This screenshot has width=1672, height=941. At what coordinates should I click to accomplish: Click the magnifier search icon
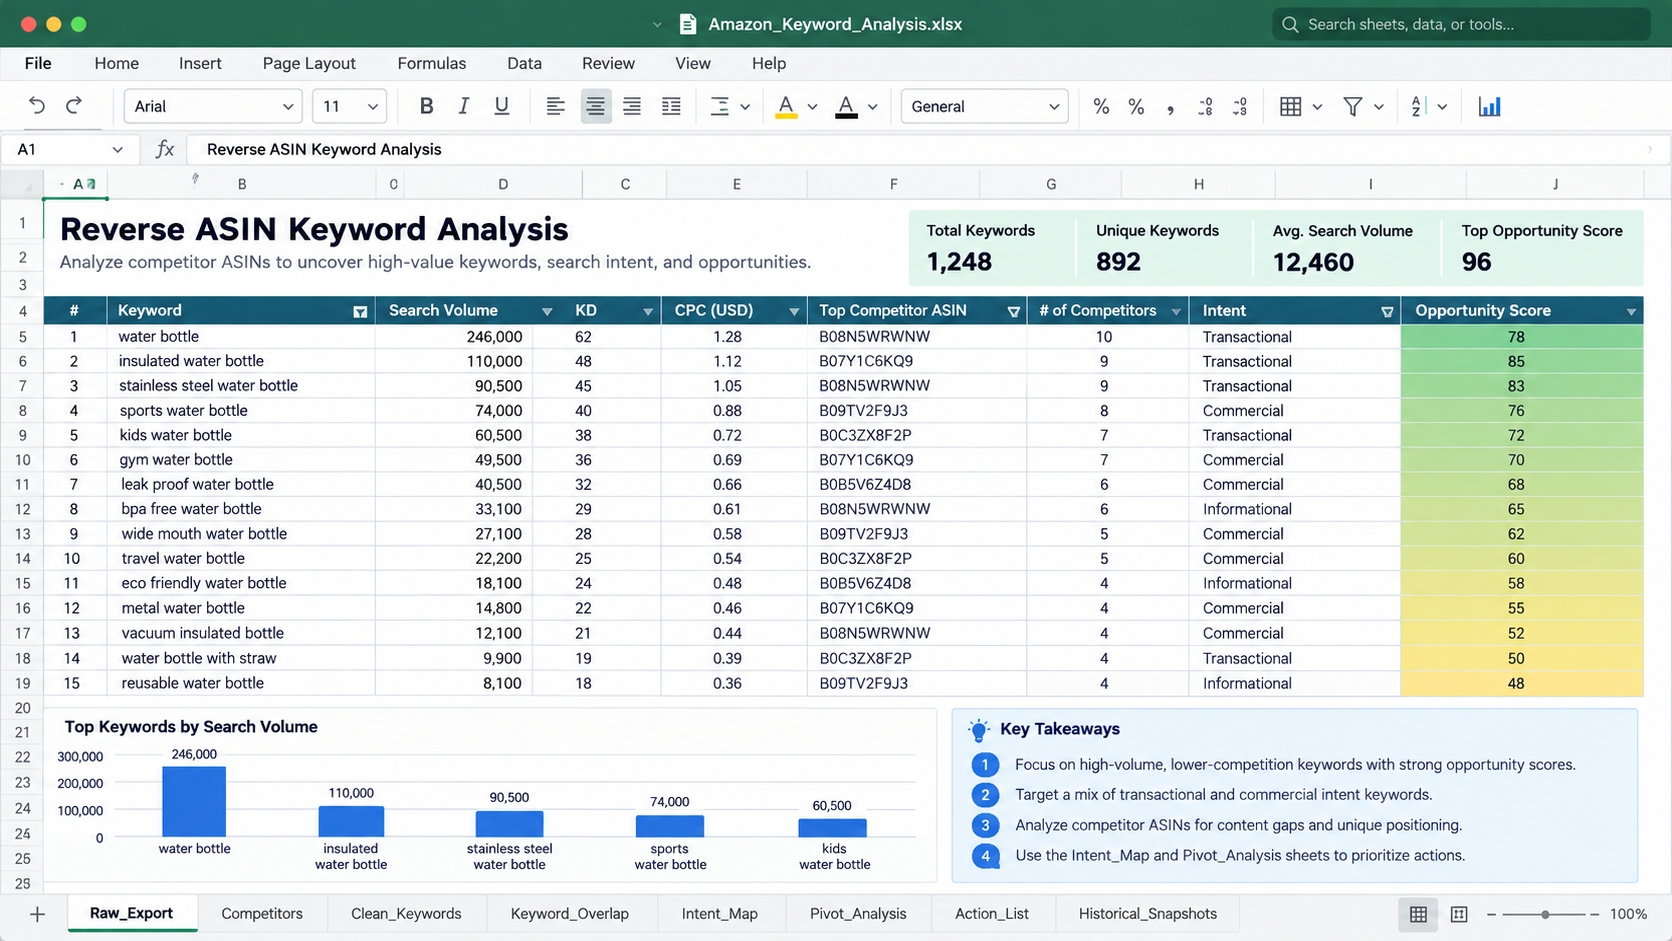[x=1290, y=24]
